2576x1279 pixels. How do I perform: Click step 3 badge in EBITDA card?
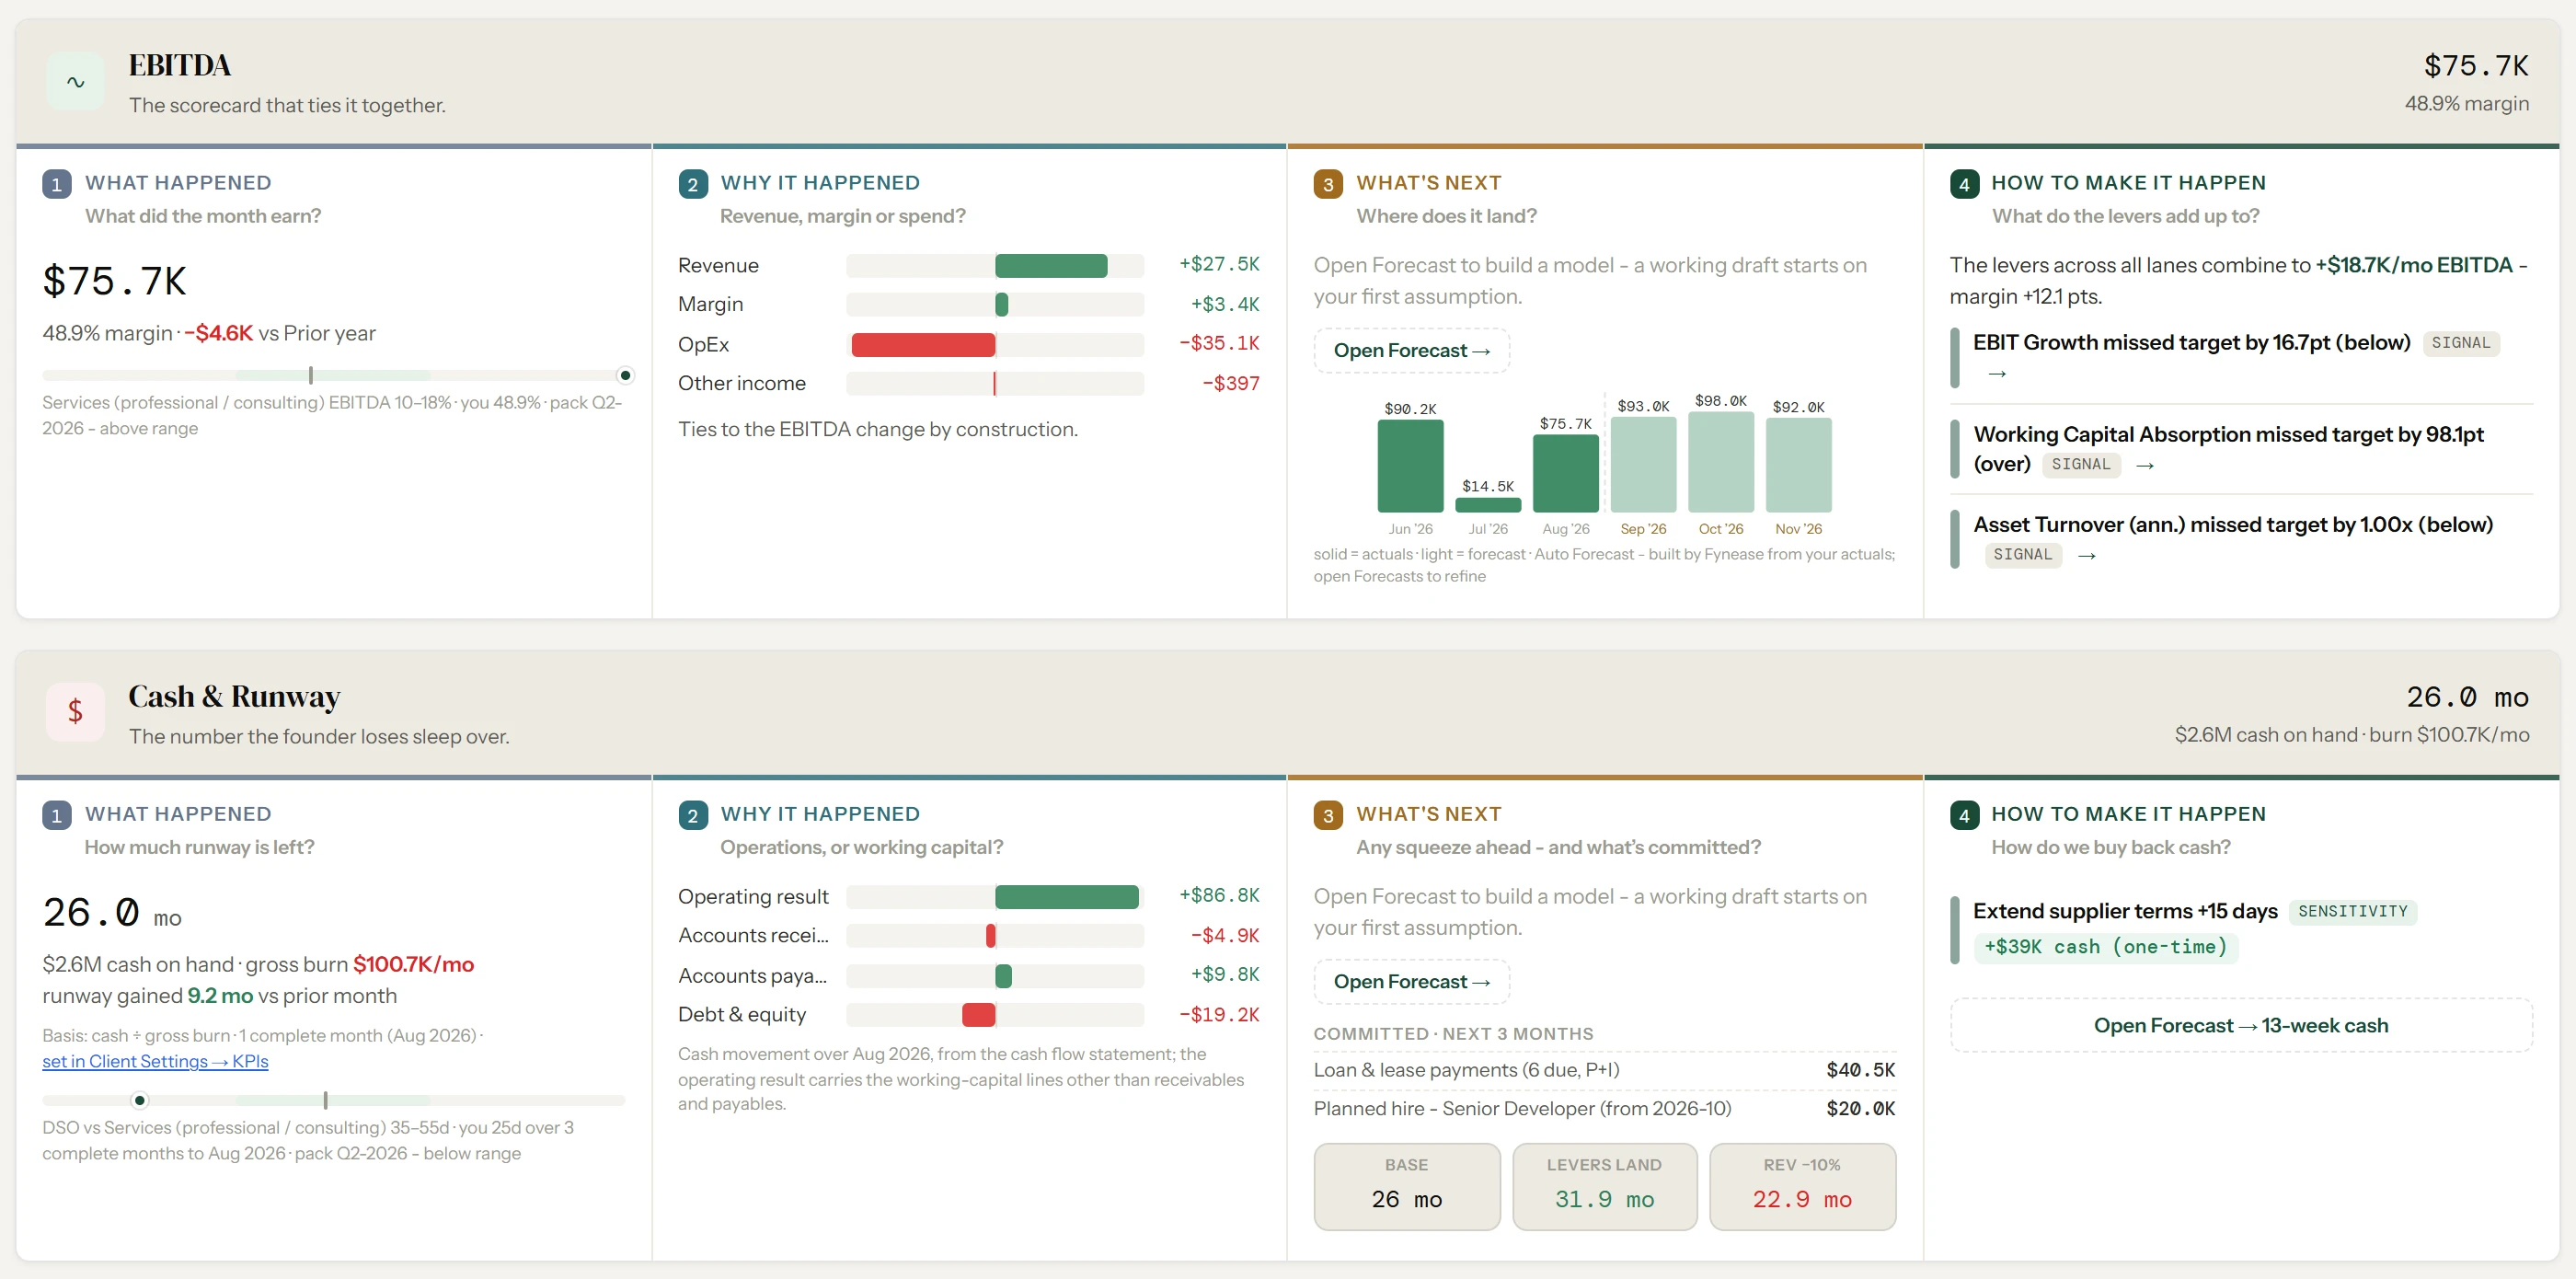pos(1328,184)
